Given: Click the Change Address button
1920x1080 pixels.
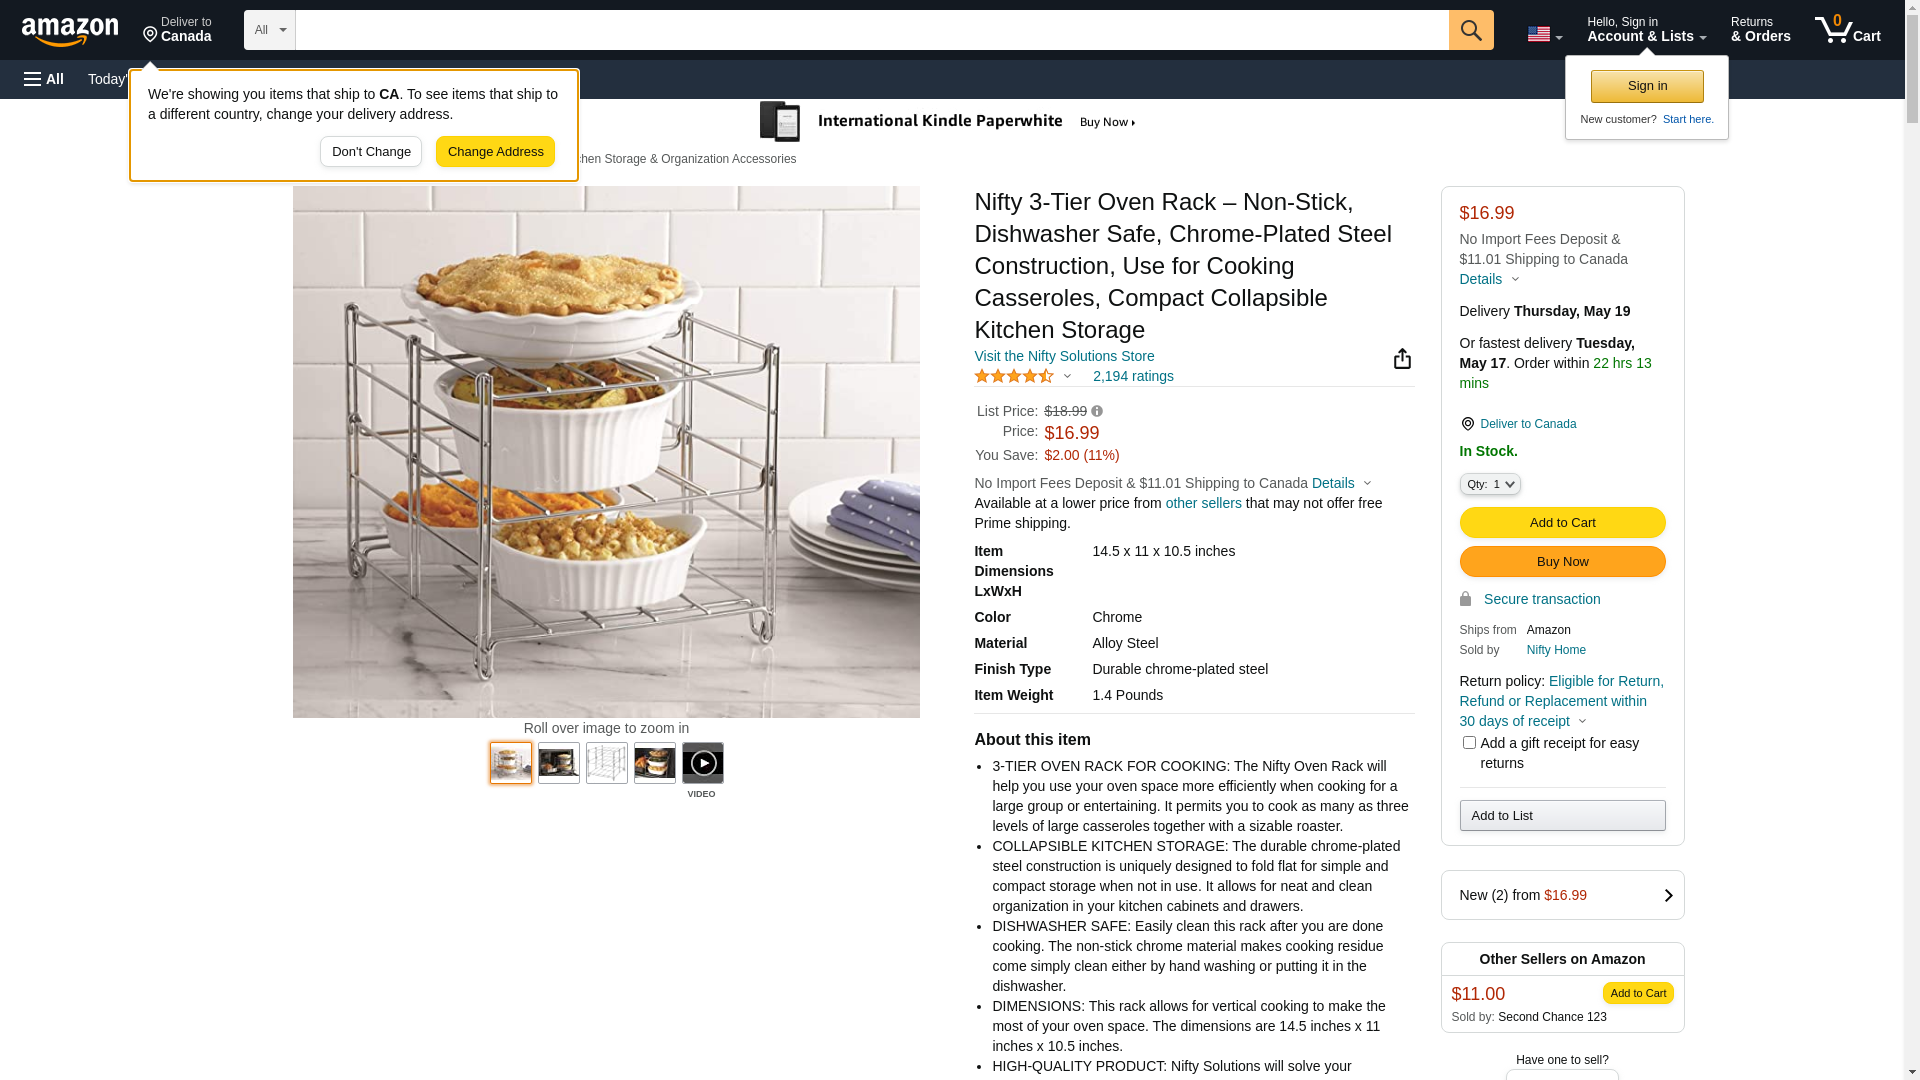Looking at the screenshot, I should click(x=495, y=152).
